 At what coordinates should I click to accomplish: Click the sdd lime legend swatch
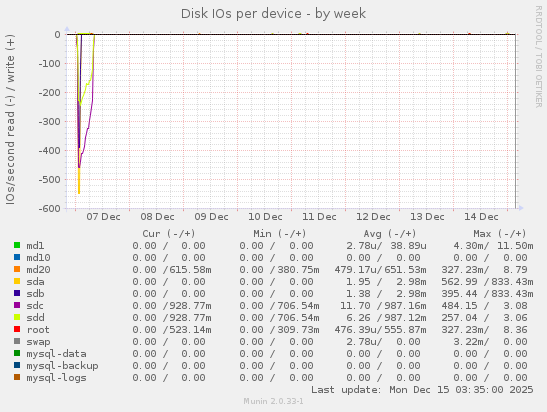(17, 317)
